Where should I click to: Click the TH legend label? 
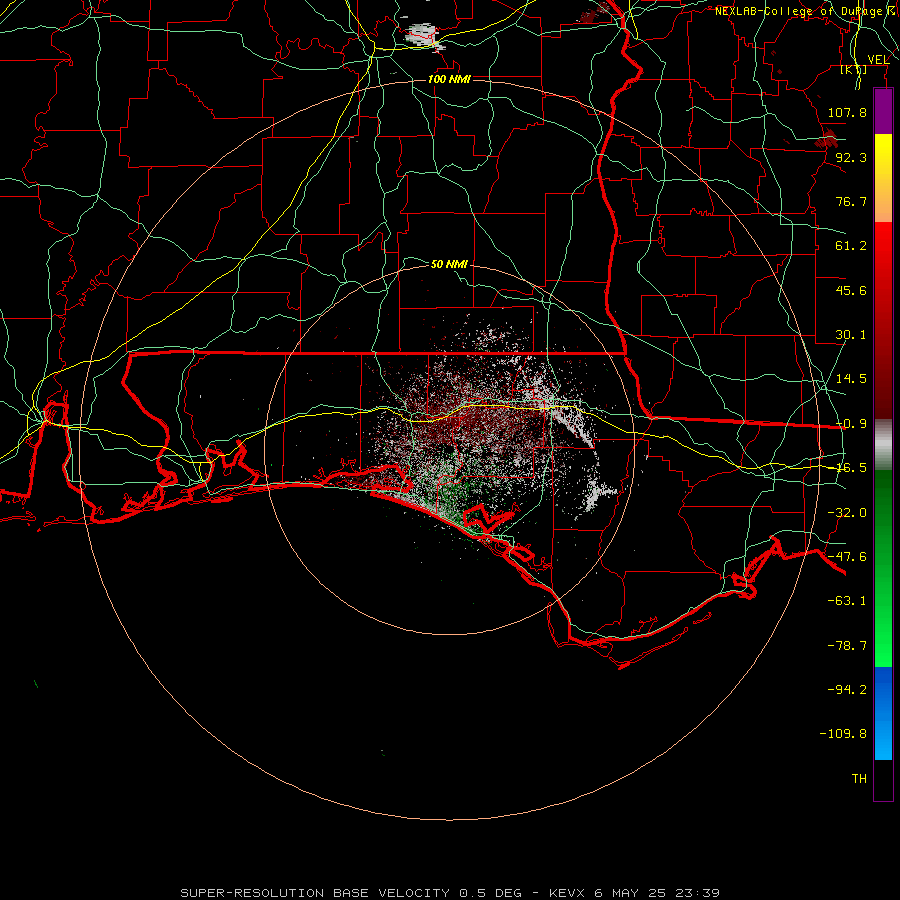click(859, 779)
